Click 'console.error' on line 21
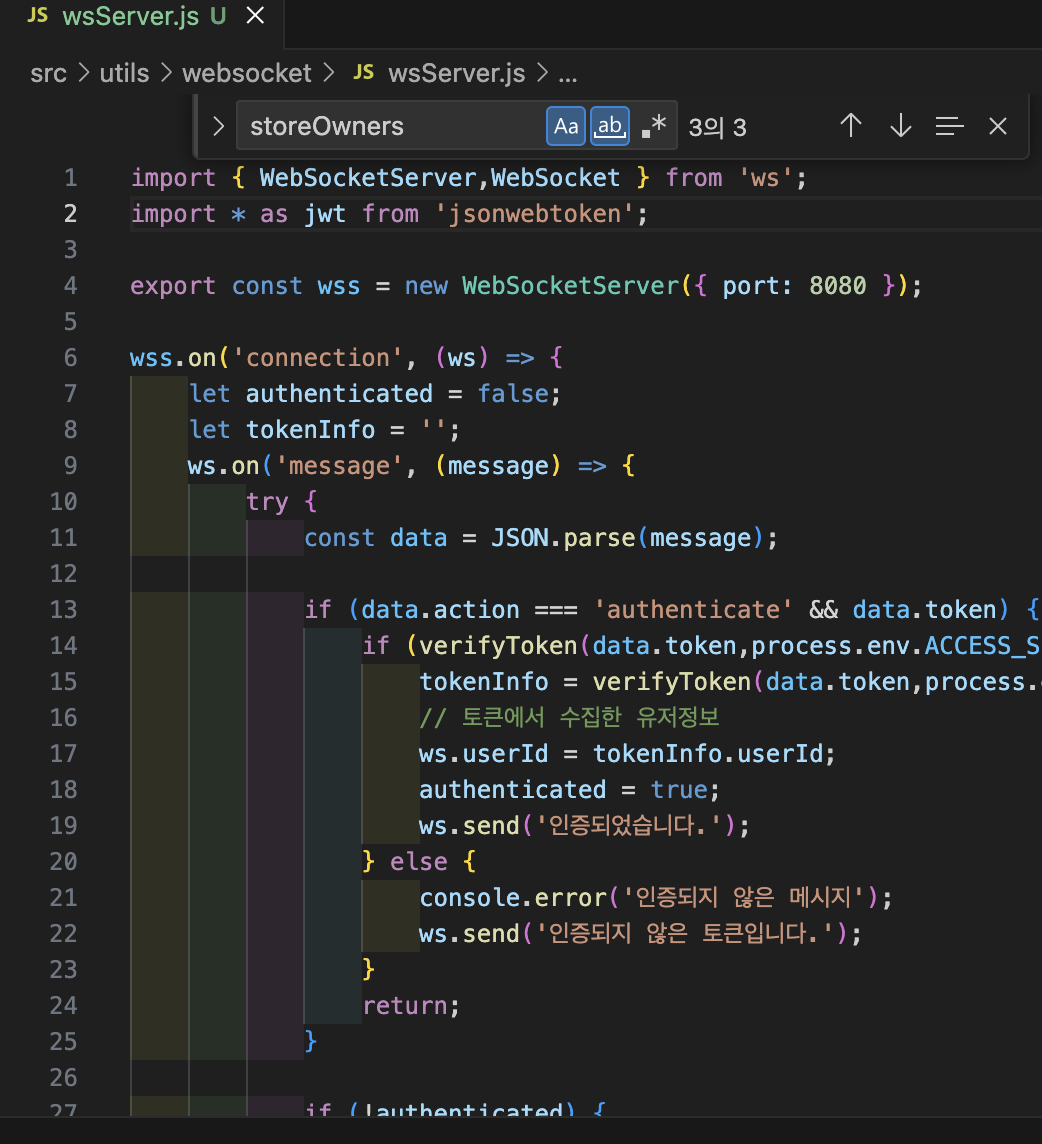The height and width of the screenshot is (1144, 1042). (x=512, y=897)
